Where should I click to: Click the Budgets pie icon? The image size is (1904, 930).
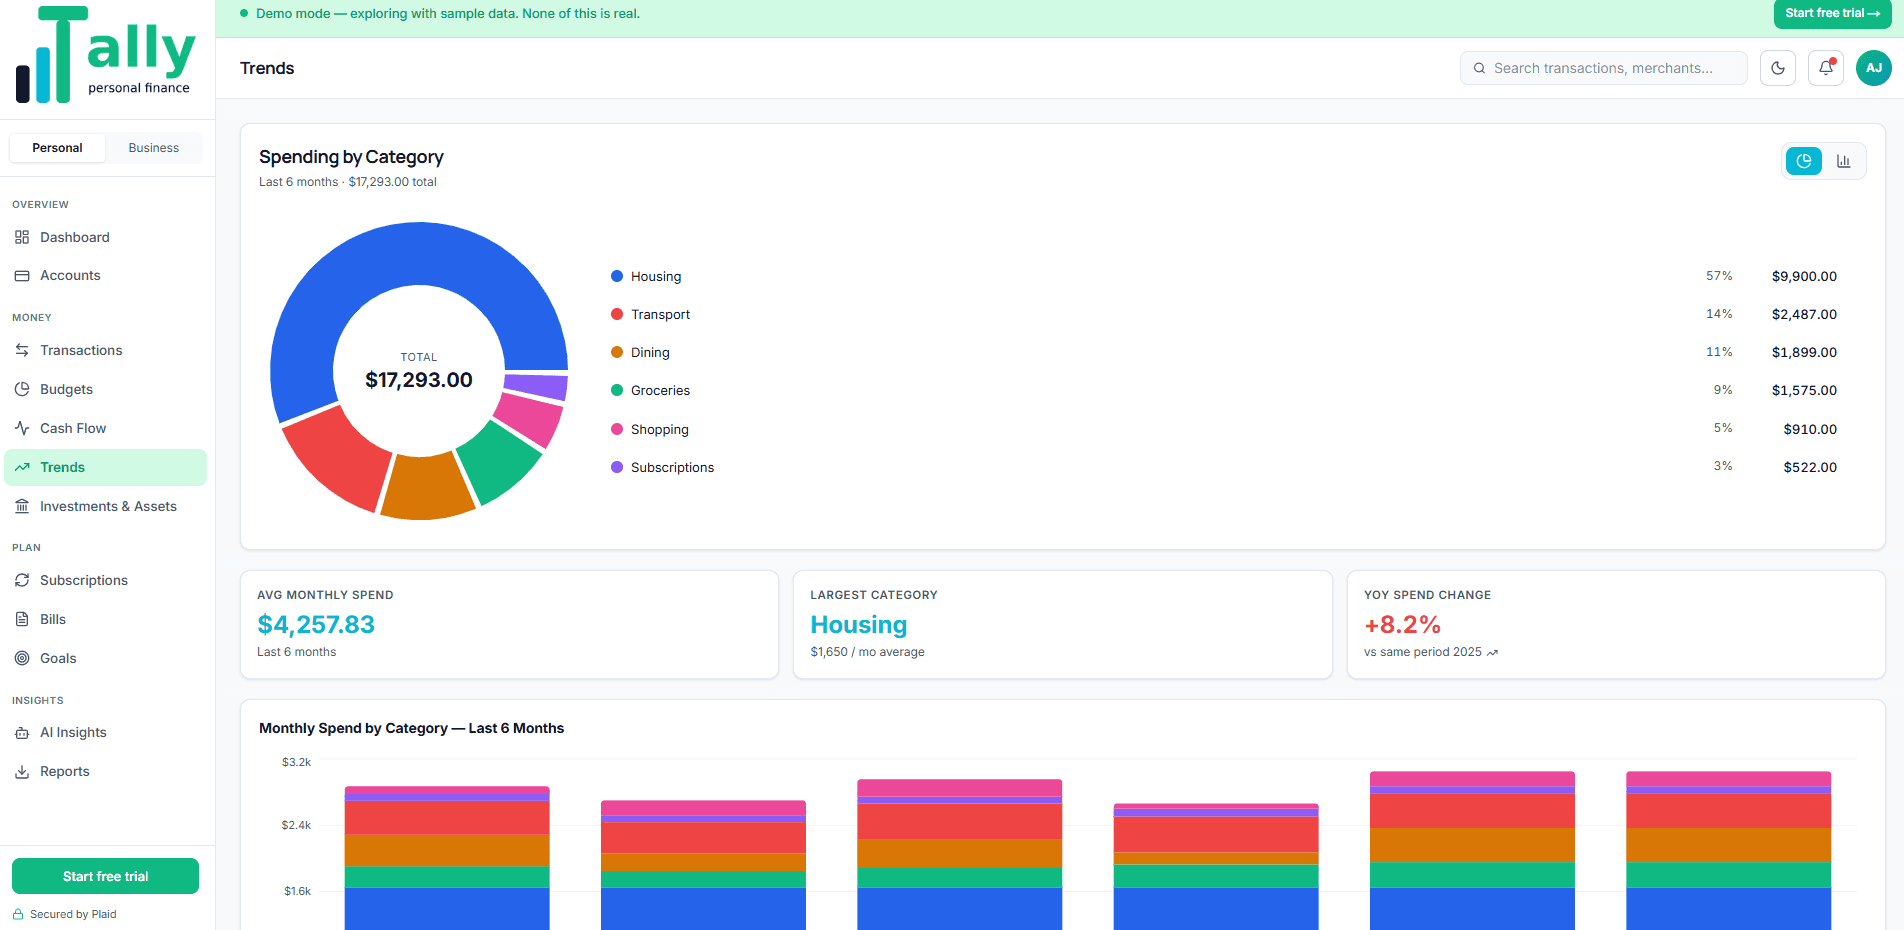(22, 389)
